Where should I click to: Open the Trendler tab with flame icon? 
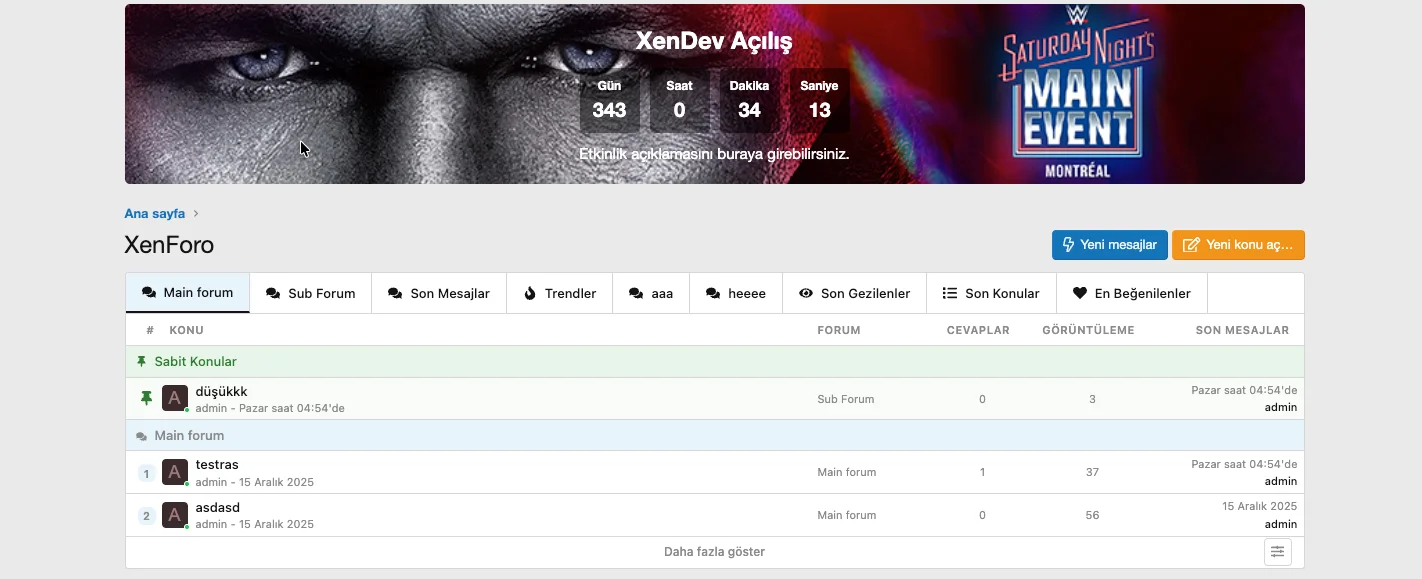[x=559, y=293]
